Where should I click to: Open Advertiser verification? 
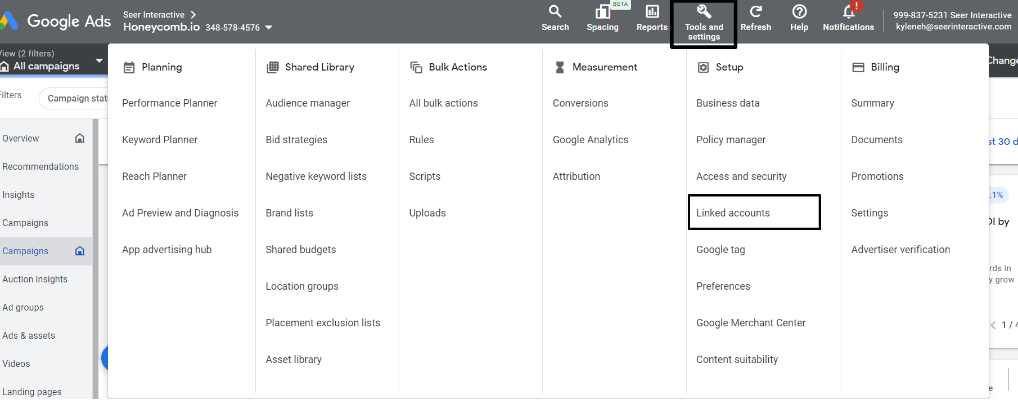[x=900, y=249]
